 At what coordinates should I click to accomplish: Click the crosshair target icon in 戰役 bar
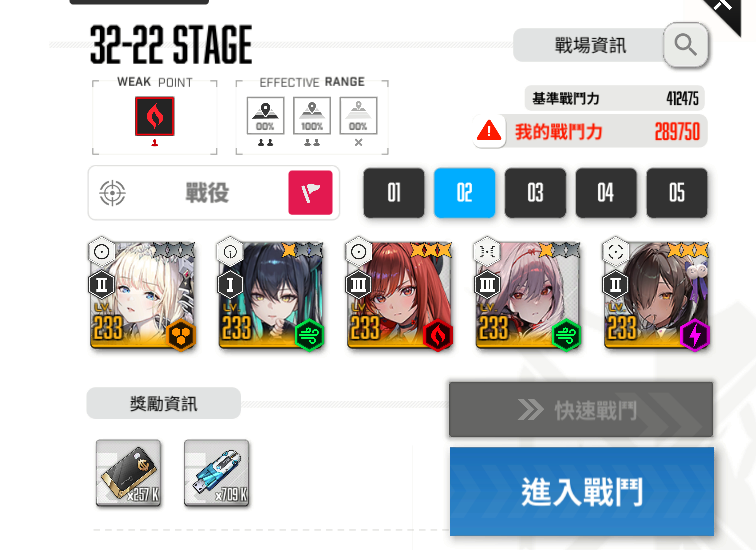(112, 193)
